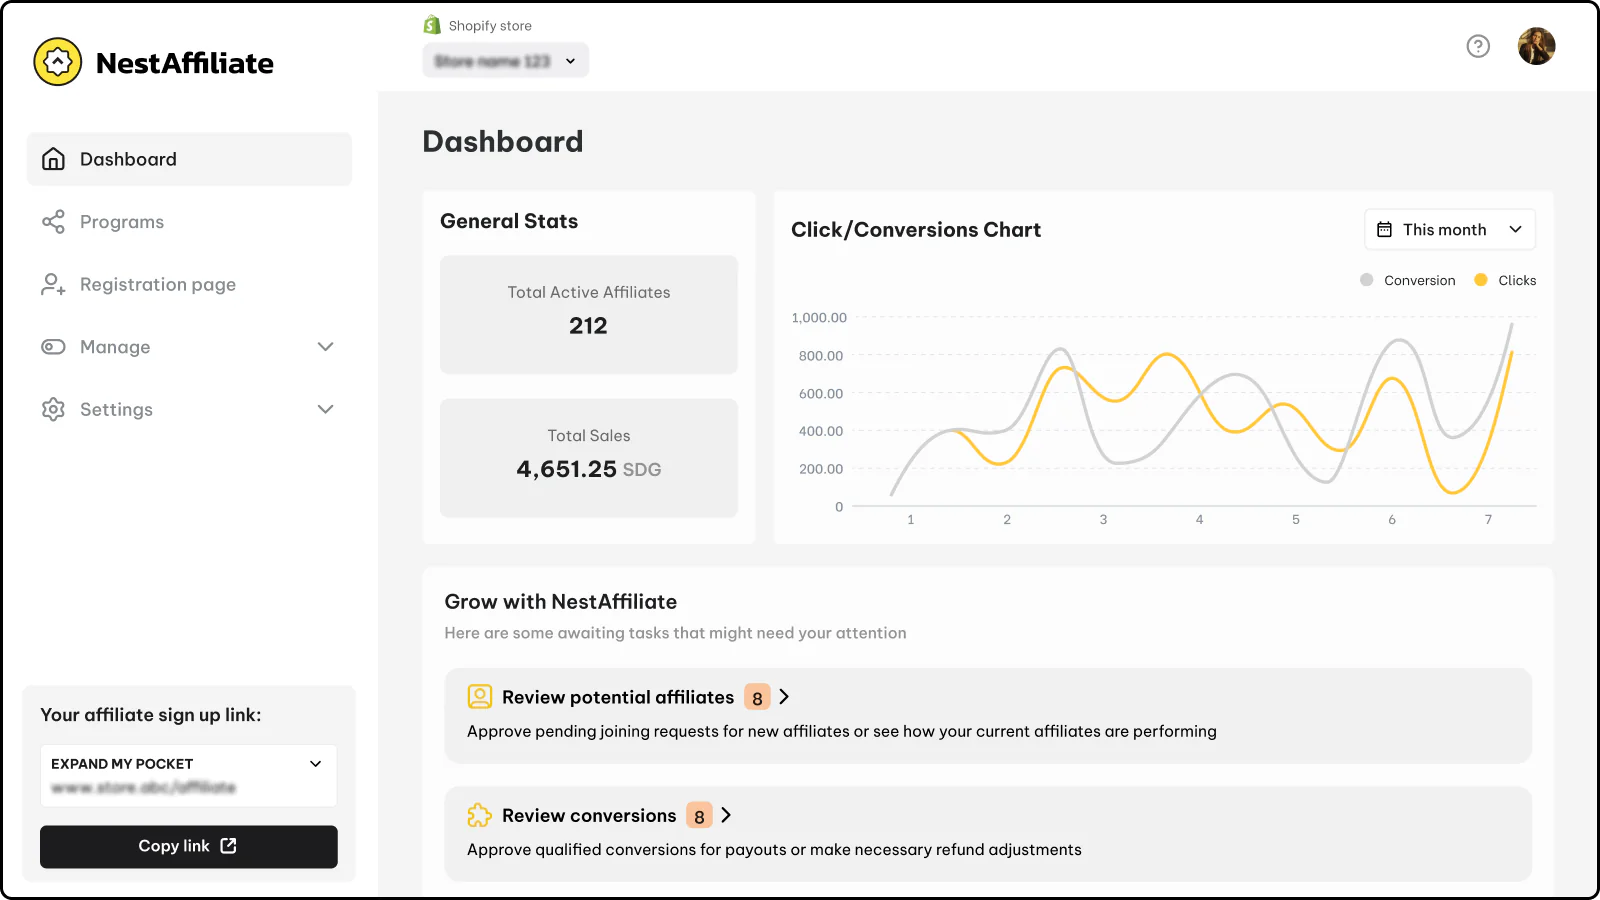Click the Review potential affiliates person icon
This screenshot has width=1600, height=900.
point(480,697)
